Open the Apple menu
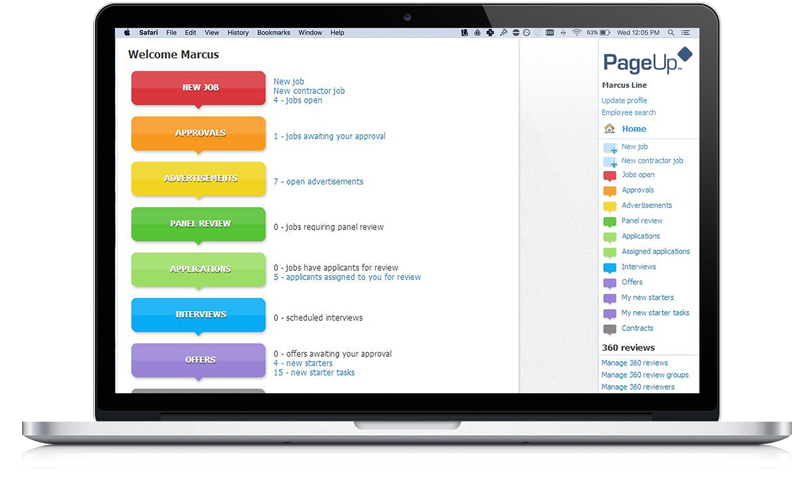812x480 pixels. (127, 33)
